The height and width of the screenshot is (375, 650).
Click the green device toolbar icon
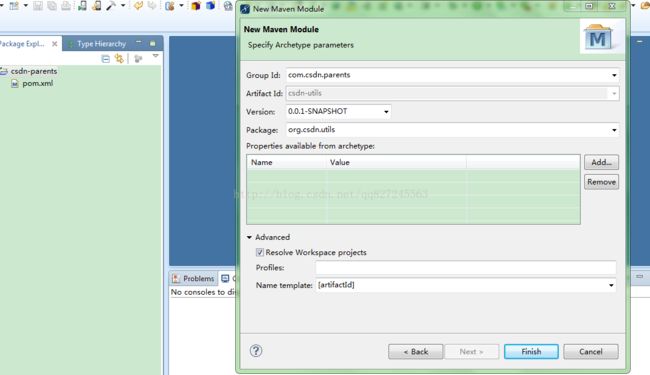pos(82,6)
